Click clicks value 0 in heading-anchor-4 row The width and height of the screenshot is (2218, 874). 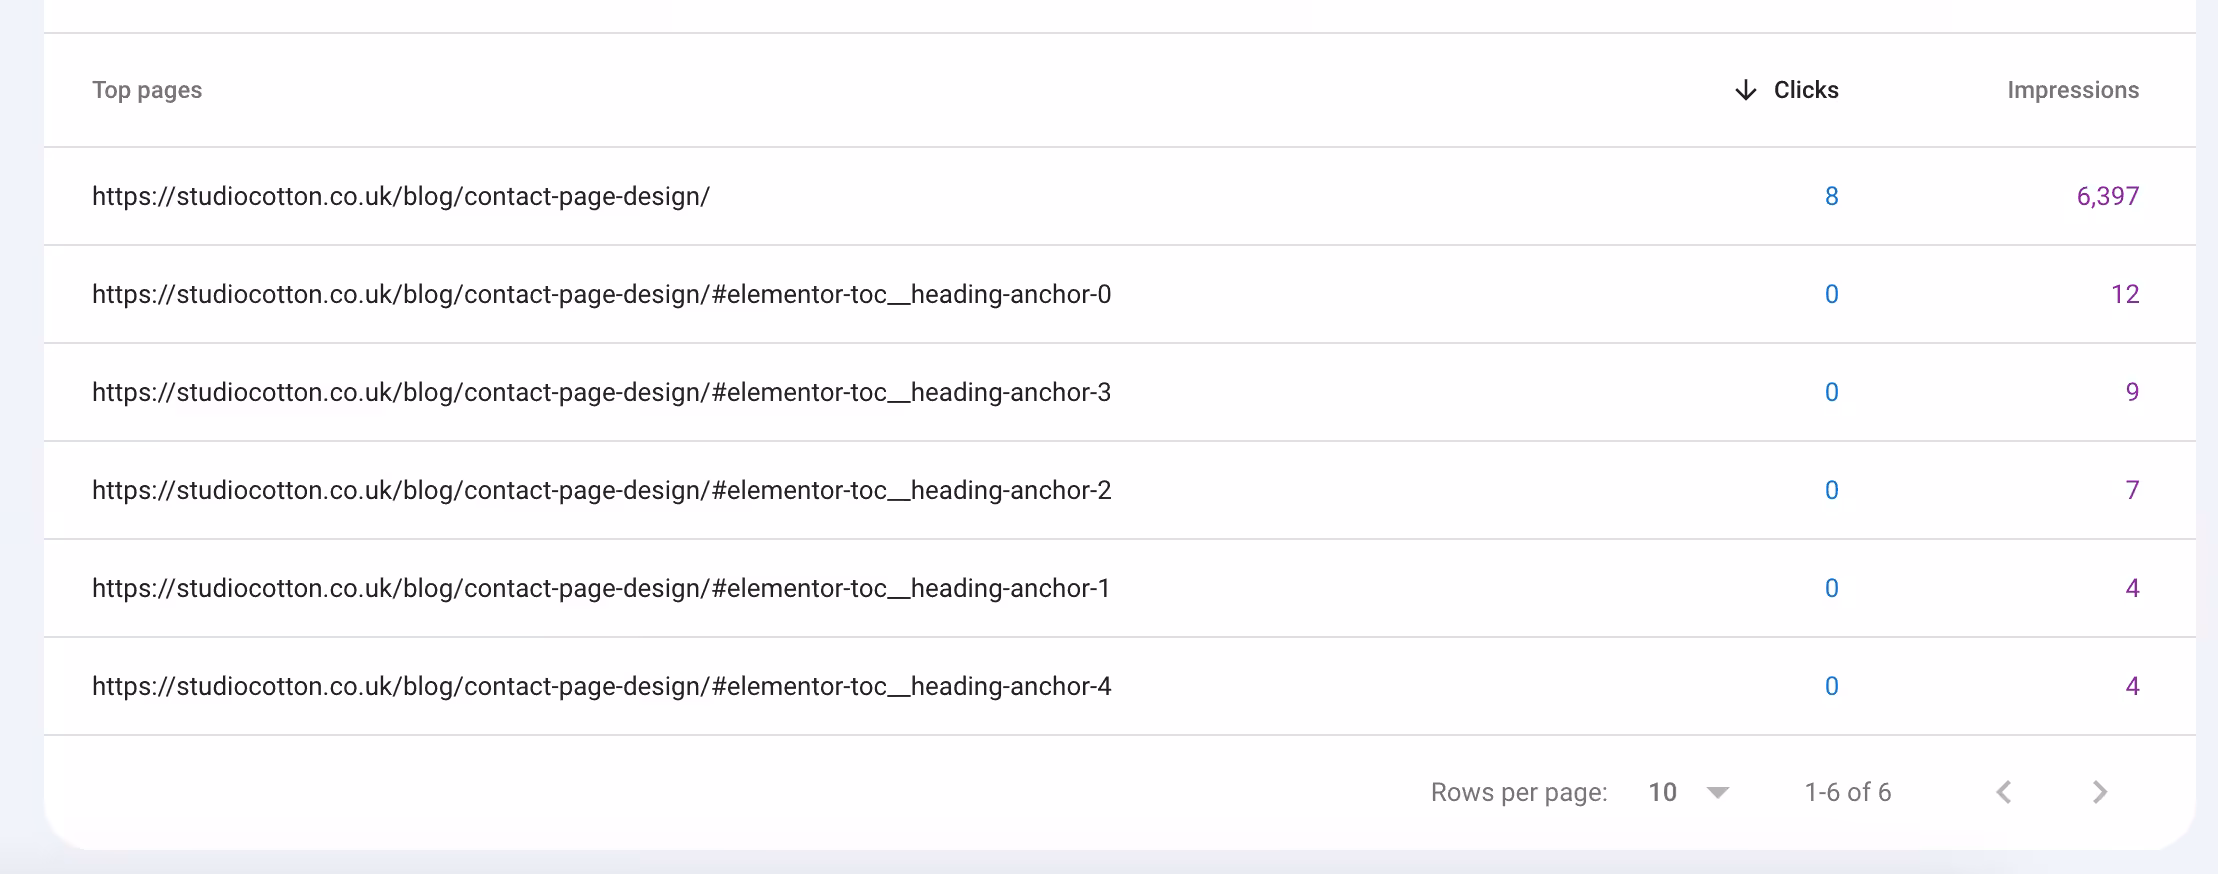(x=1831, y=686)
